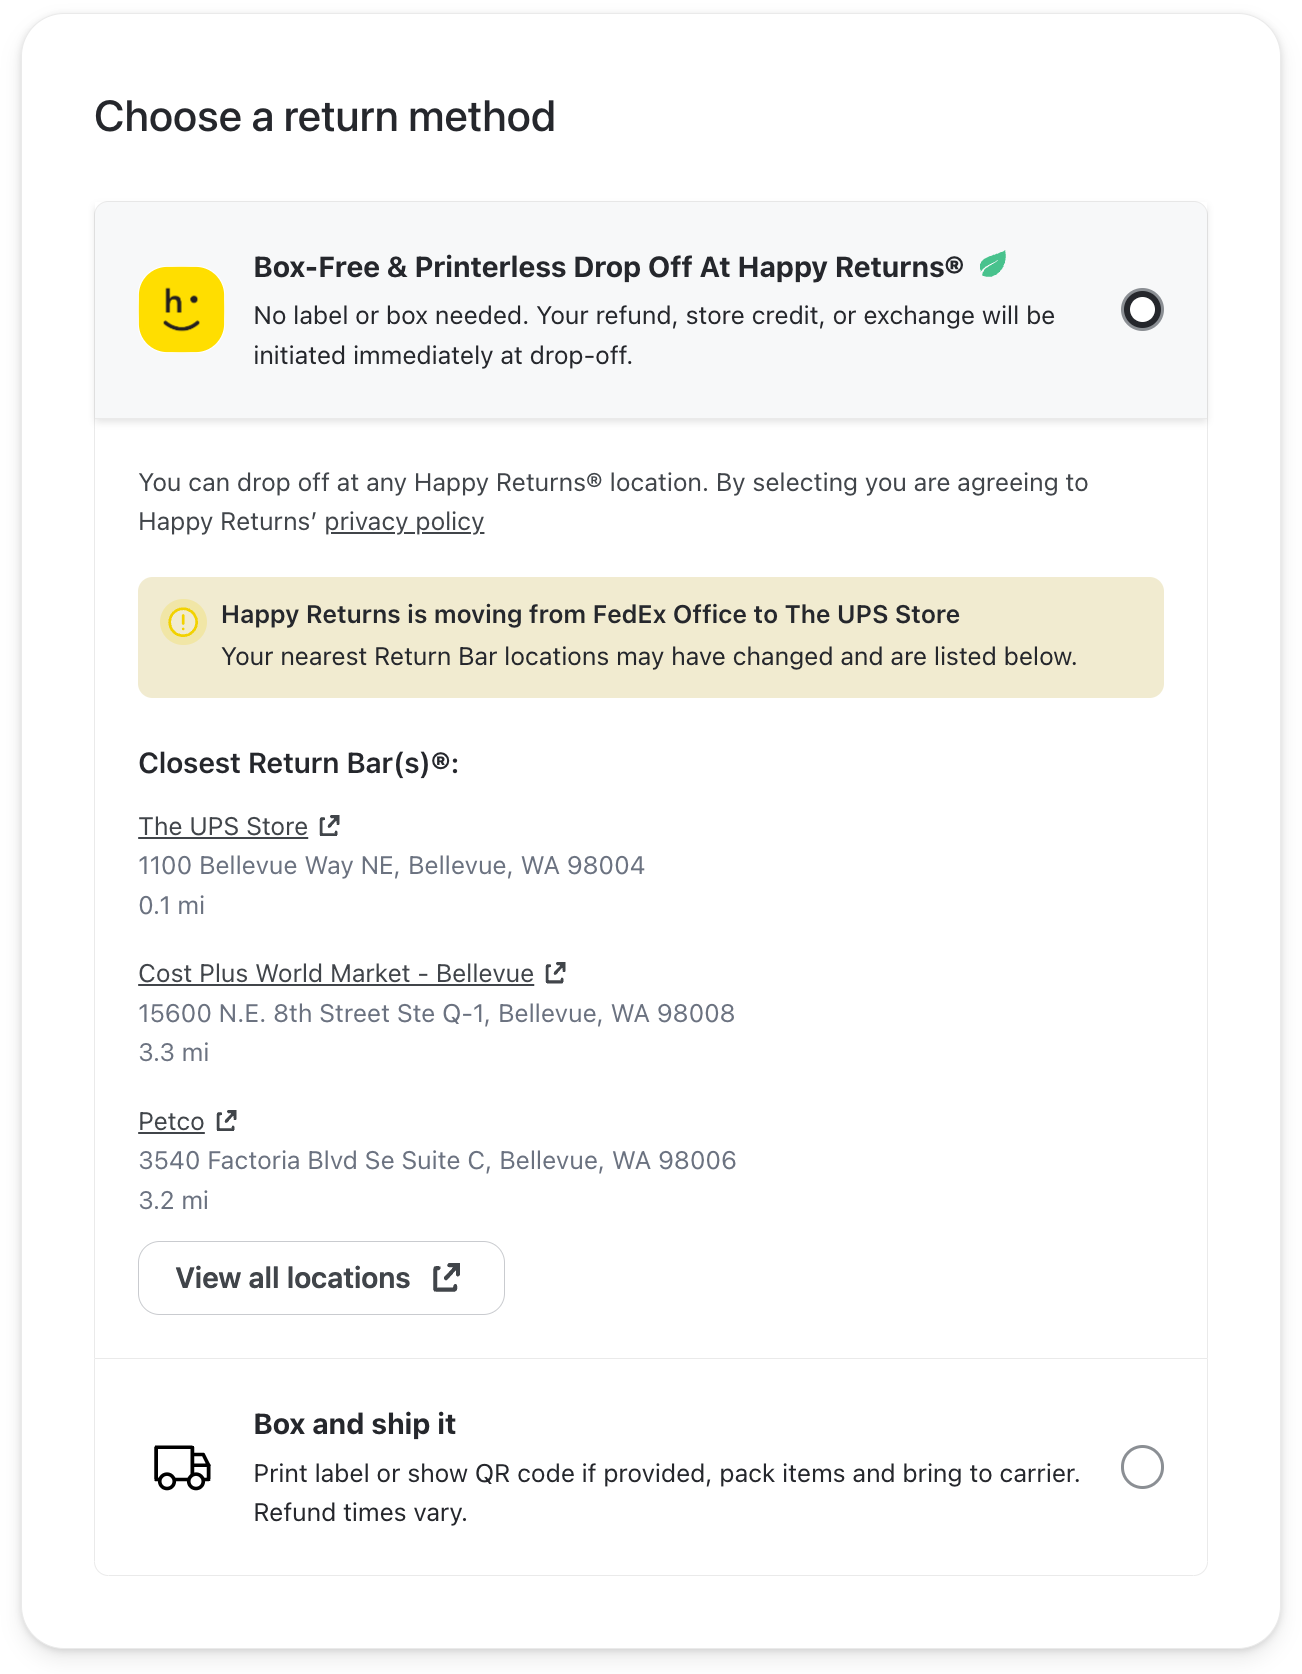
Task: Click the external link icon inside View all locations
Action: [446, 1277]
